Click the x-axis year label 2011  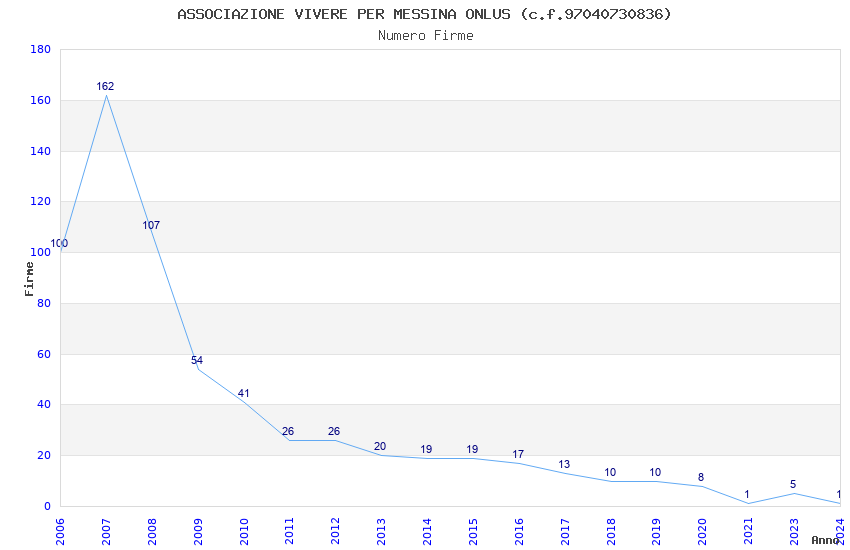pos(289,532)
